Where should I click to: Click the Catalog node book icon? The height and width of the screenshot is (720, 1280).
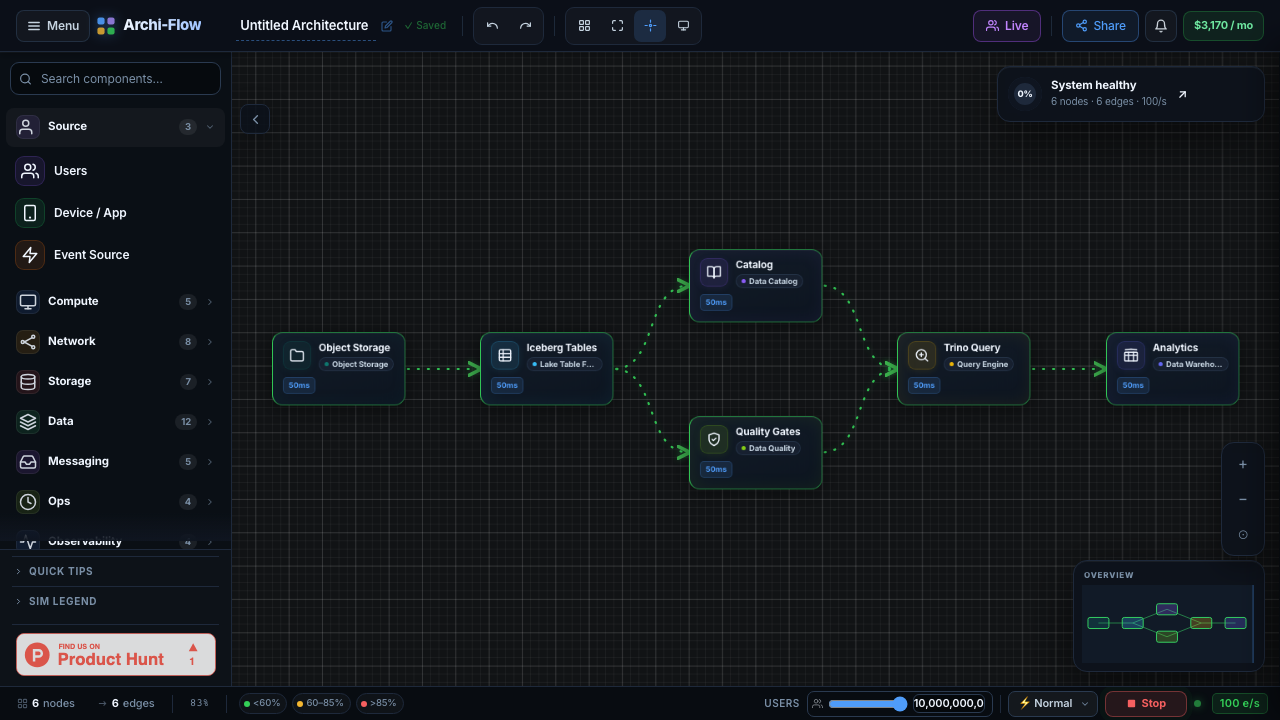[x=714, y=272]
